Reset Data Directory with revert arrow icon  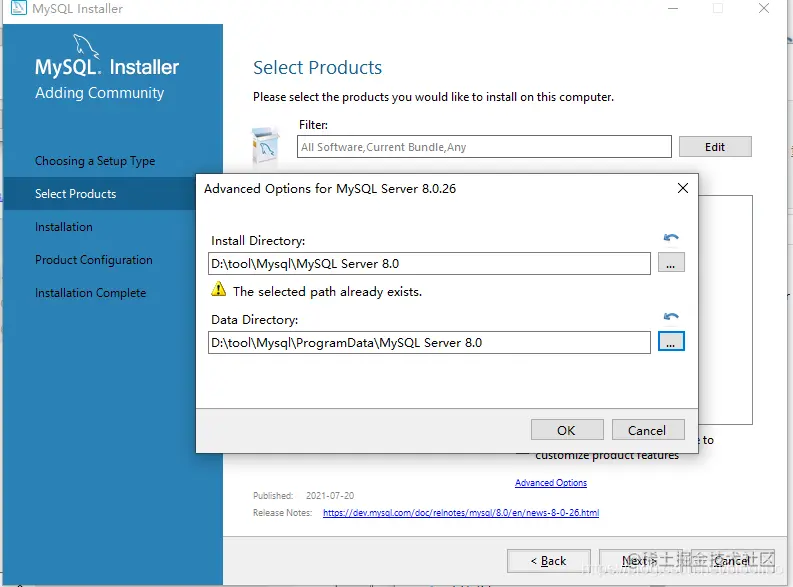click(671, 316)
